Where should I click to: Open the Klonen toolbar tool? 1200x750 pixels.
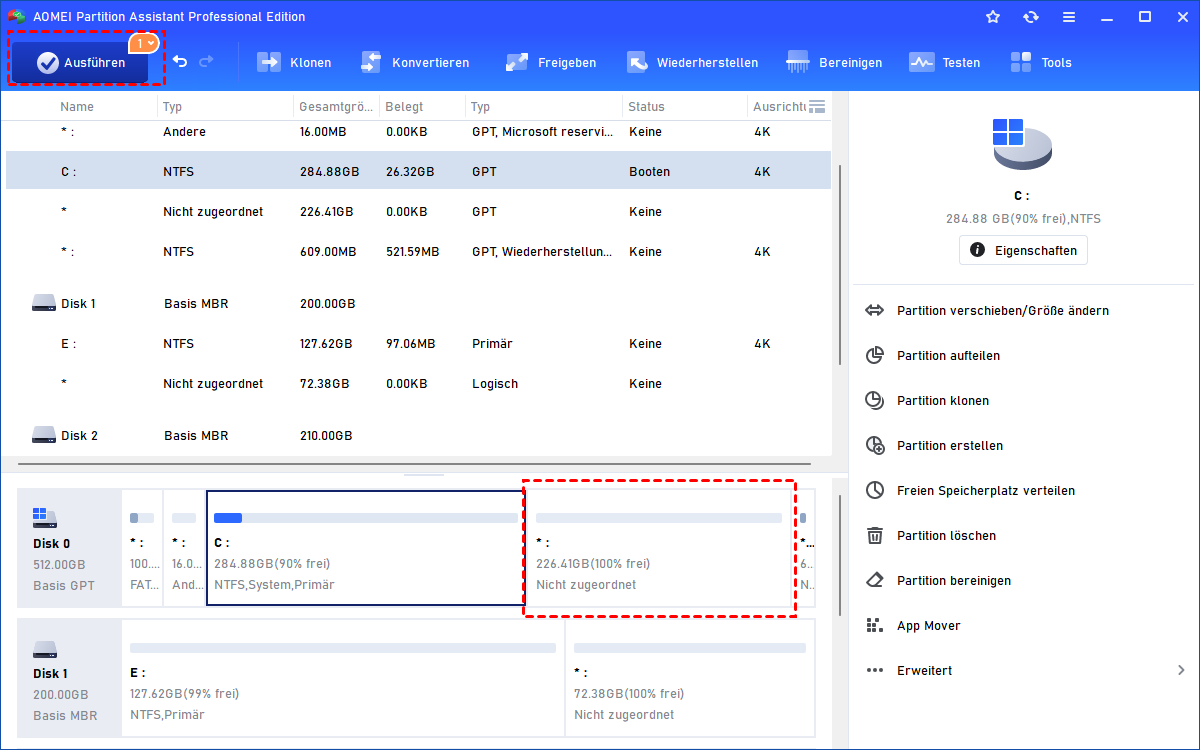294,62
